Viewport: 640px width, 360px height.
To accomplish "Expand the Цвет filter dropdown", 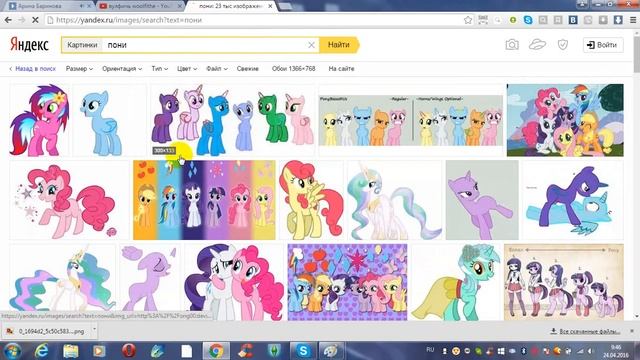I will 187,69.
